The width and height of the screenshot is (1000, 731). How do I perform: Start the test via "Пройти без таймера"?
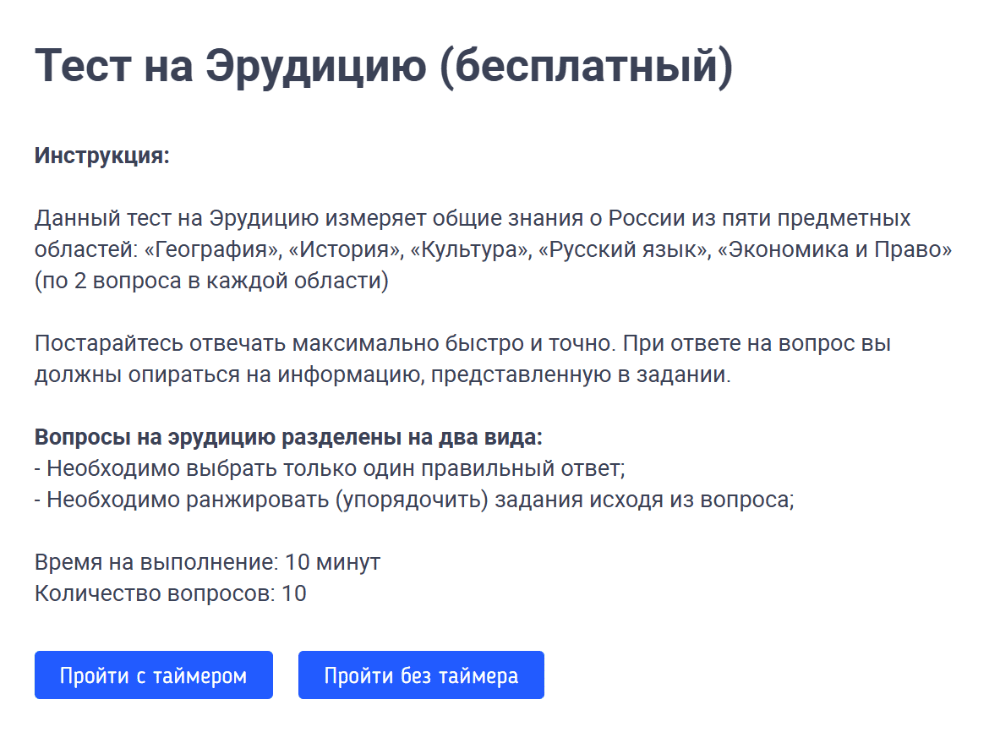coord(420,675)
